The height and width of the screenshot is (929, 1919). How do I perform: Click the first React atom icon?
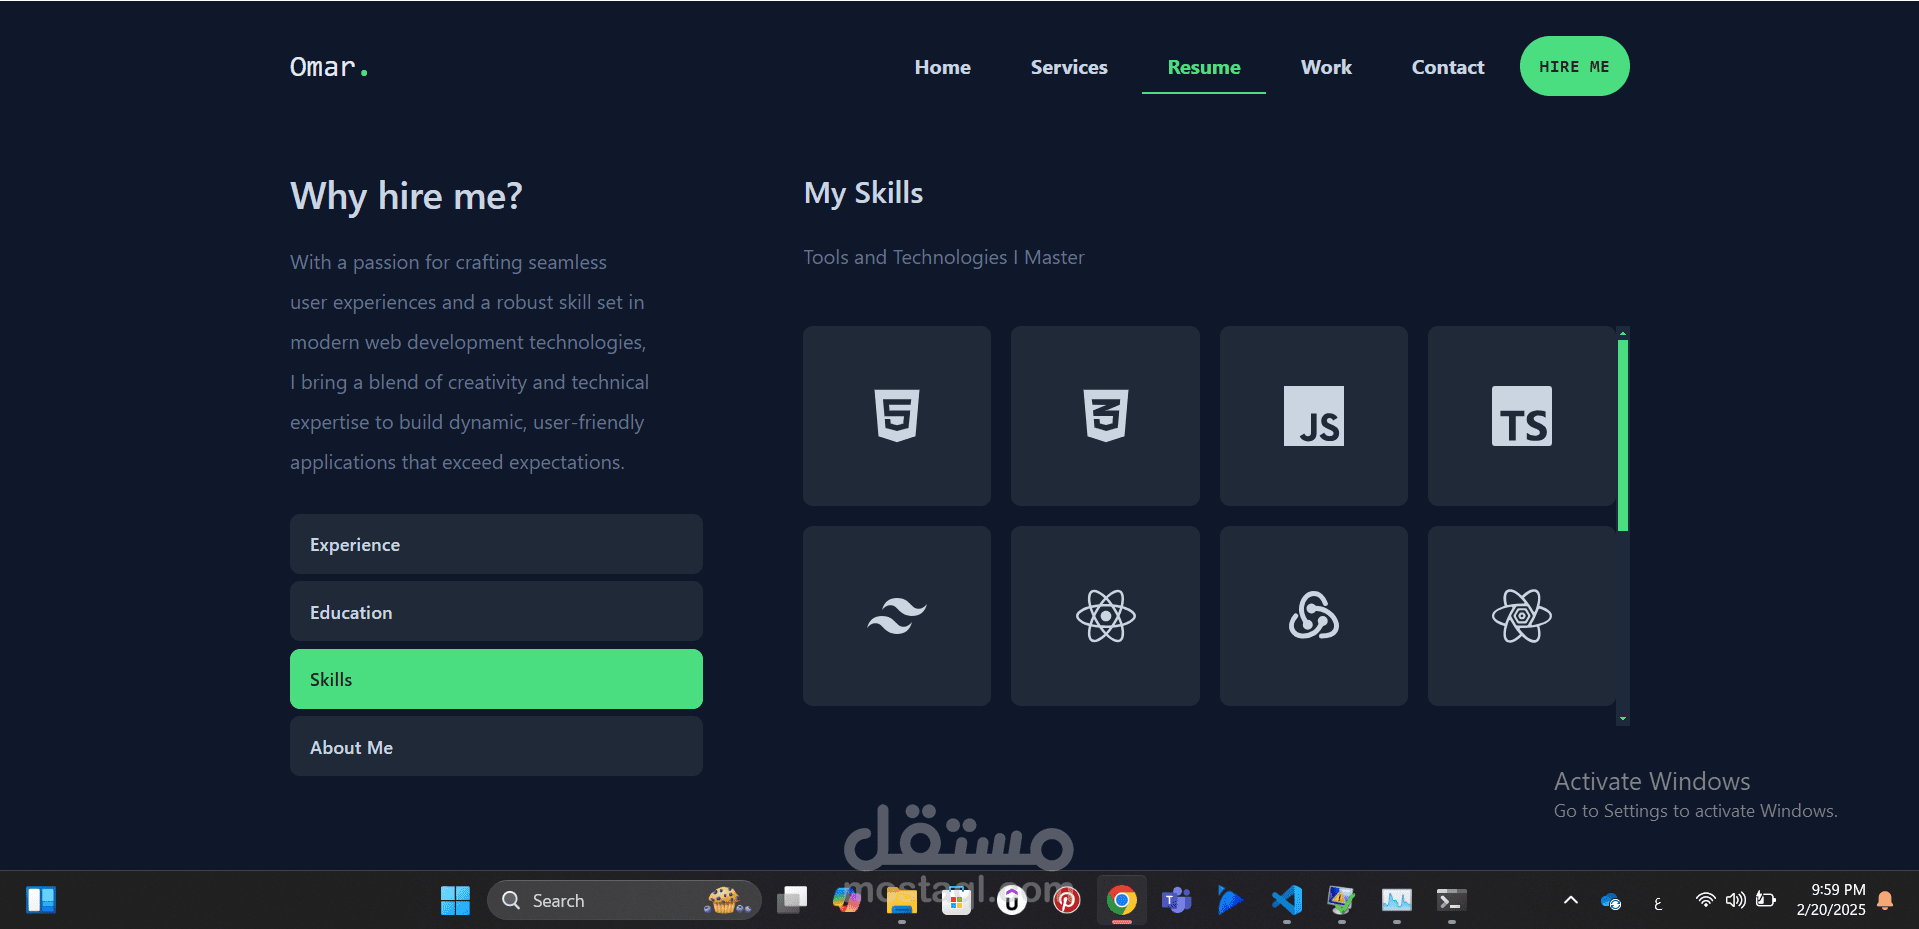1105,616
